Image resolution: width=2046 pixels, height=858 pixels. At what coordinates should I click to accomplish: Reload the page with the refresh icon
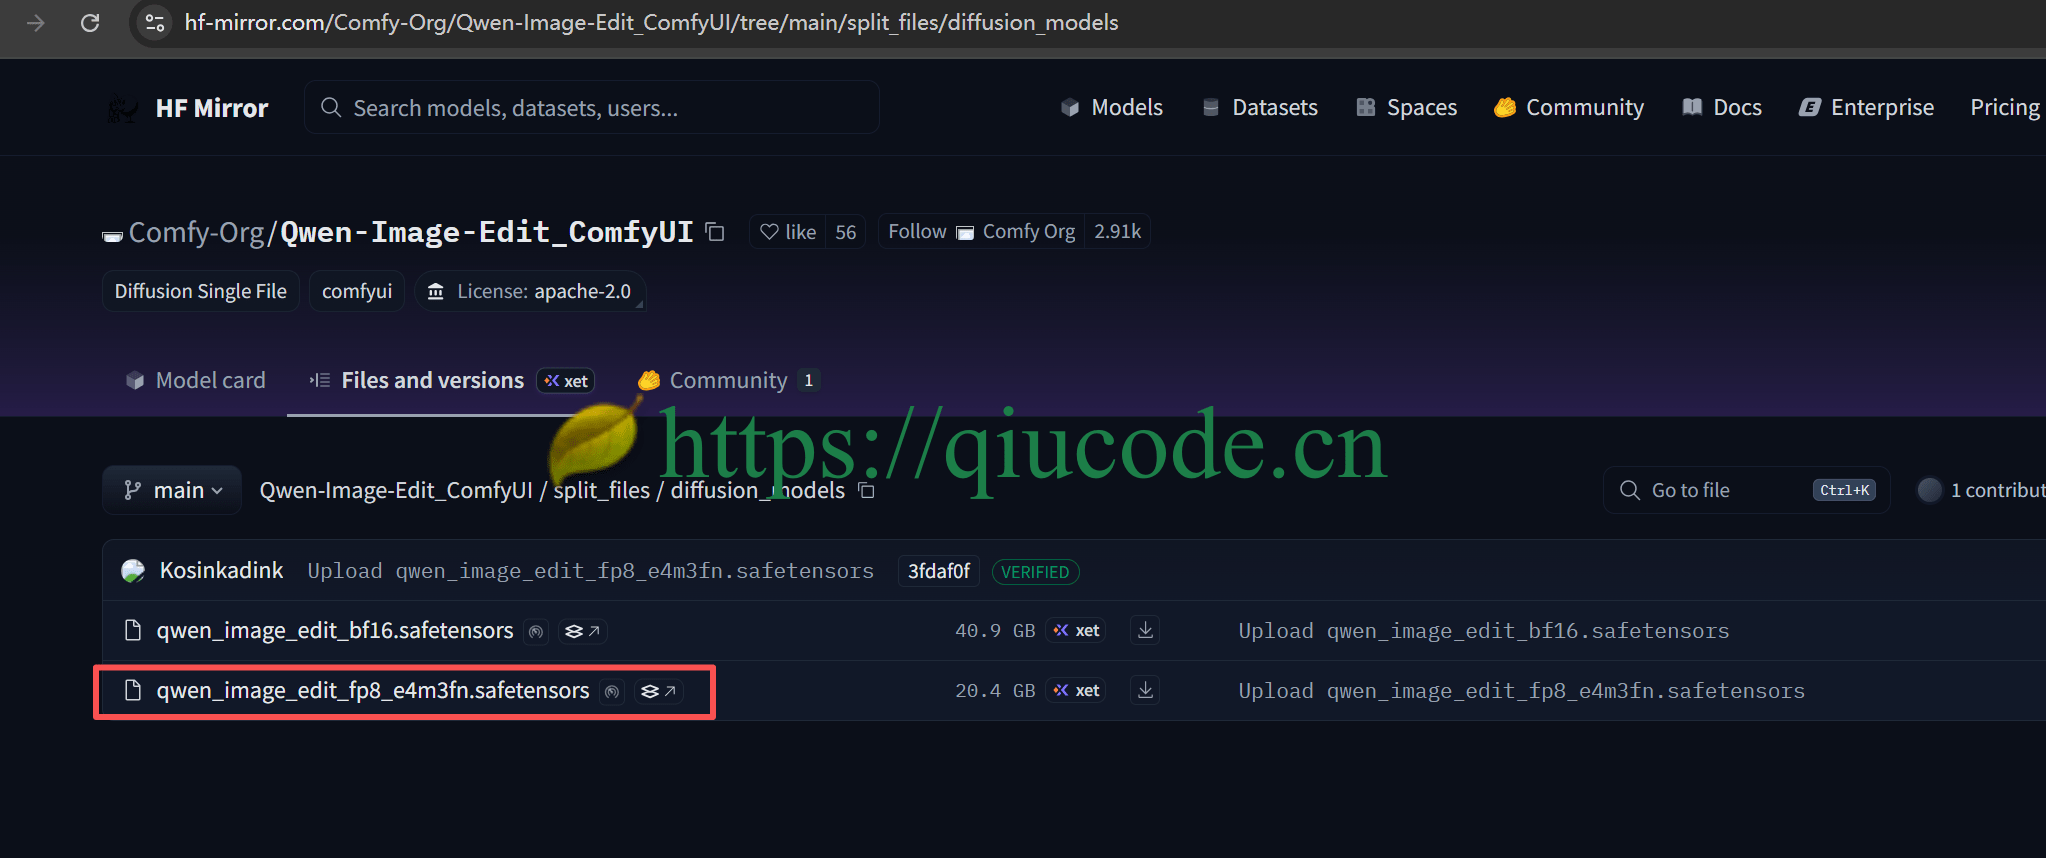[90, 22]
